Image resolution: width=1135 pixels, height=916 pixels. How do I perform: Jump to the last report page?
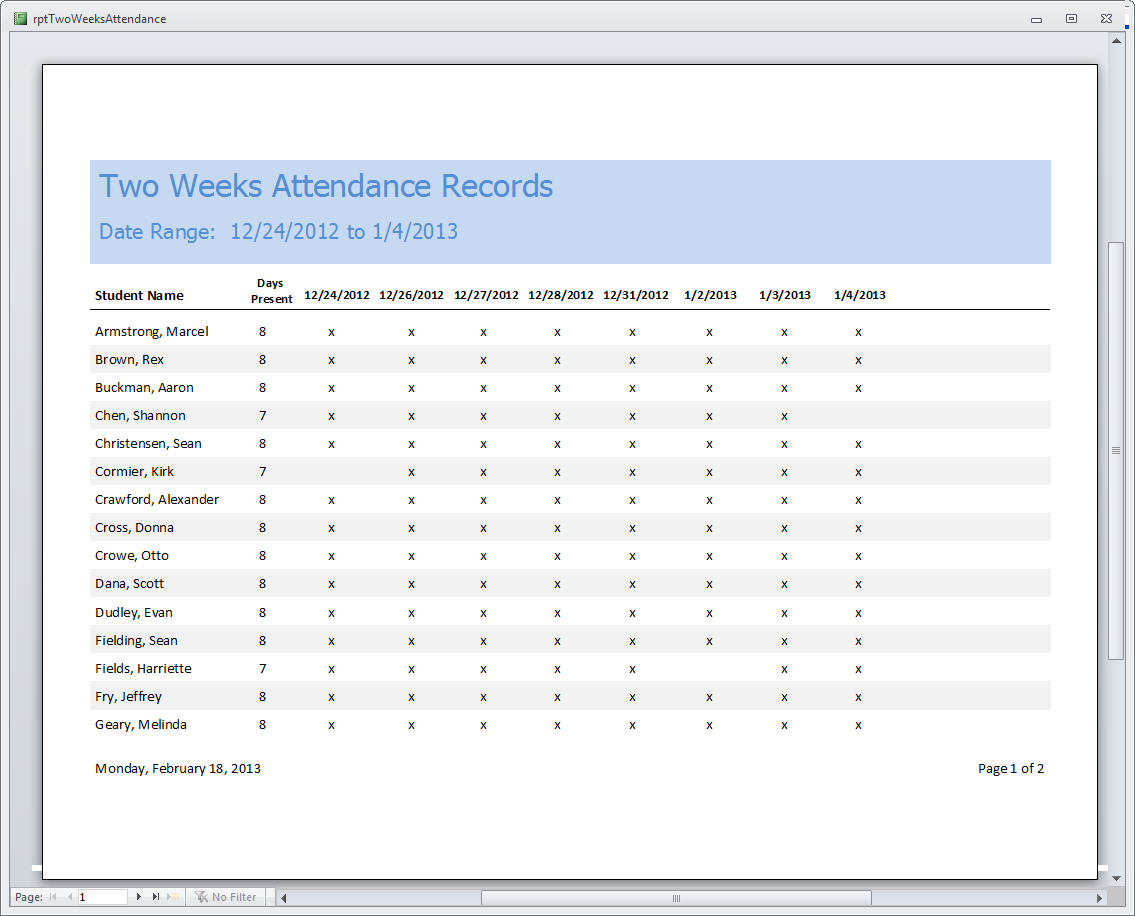[x=154, y=896]
